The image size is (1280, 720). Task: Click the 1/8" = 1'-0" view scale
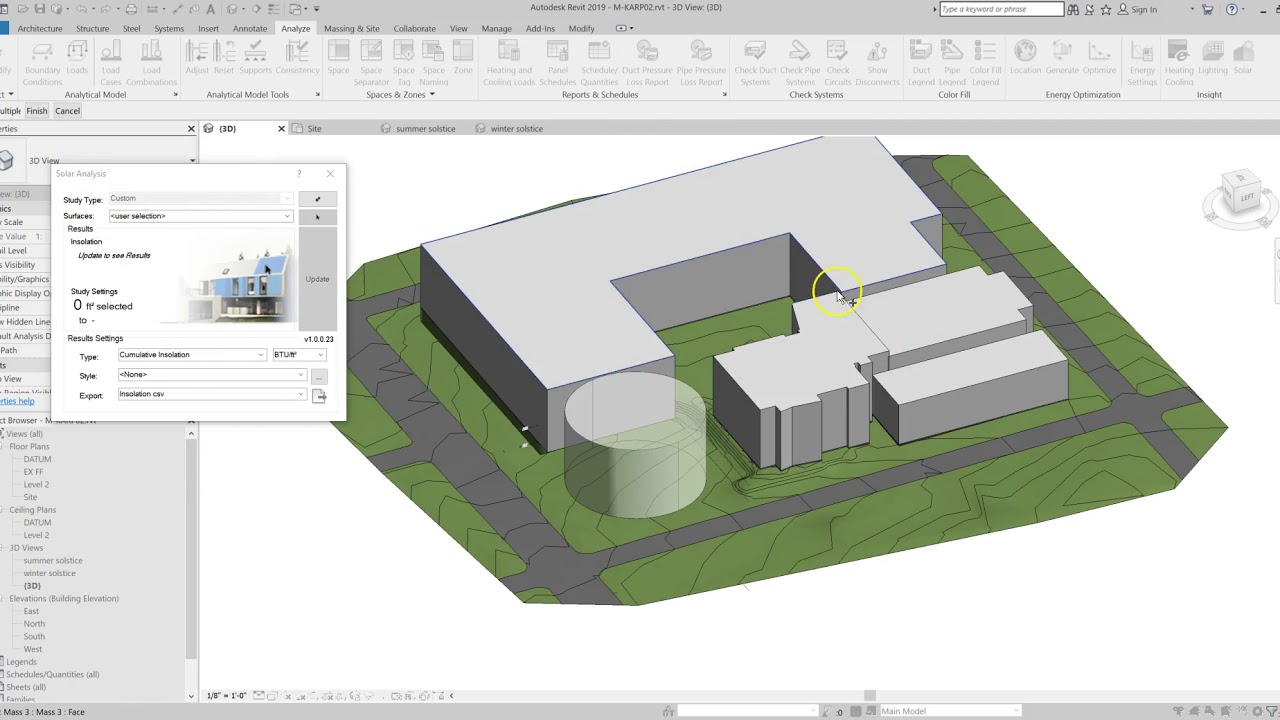tap(227, 696)
